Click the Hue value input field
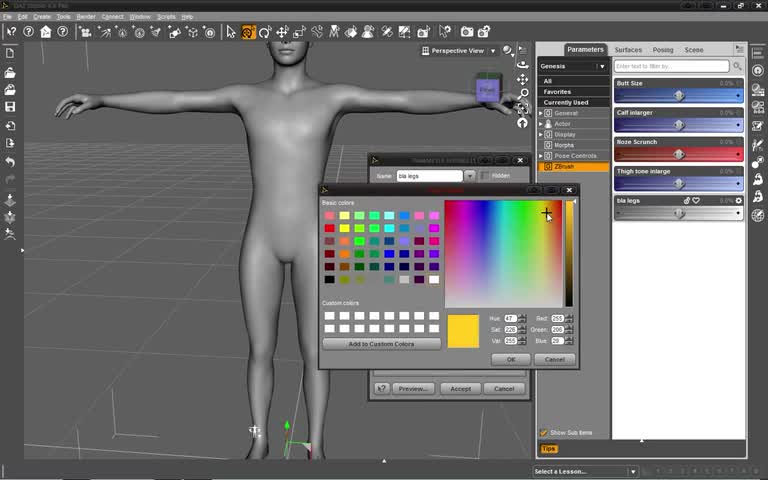Image resolution: width=768 pixels, height=480 pixels. (x=511, y=318)
